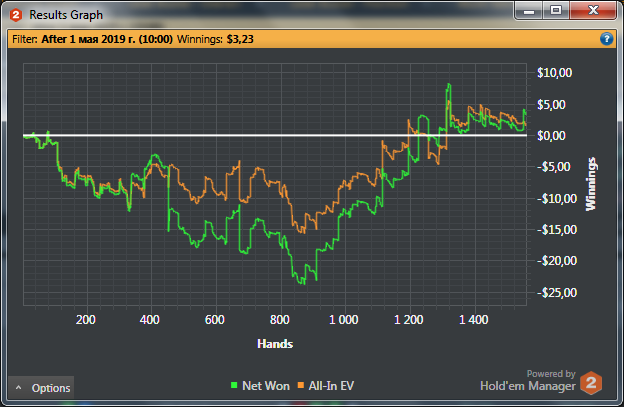This screenshot has width=624, height=407.
Task: Click the $10,00 y-axis label
Action: [554, 73]
